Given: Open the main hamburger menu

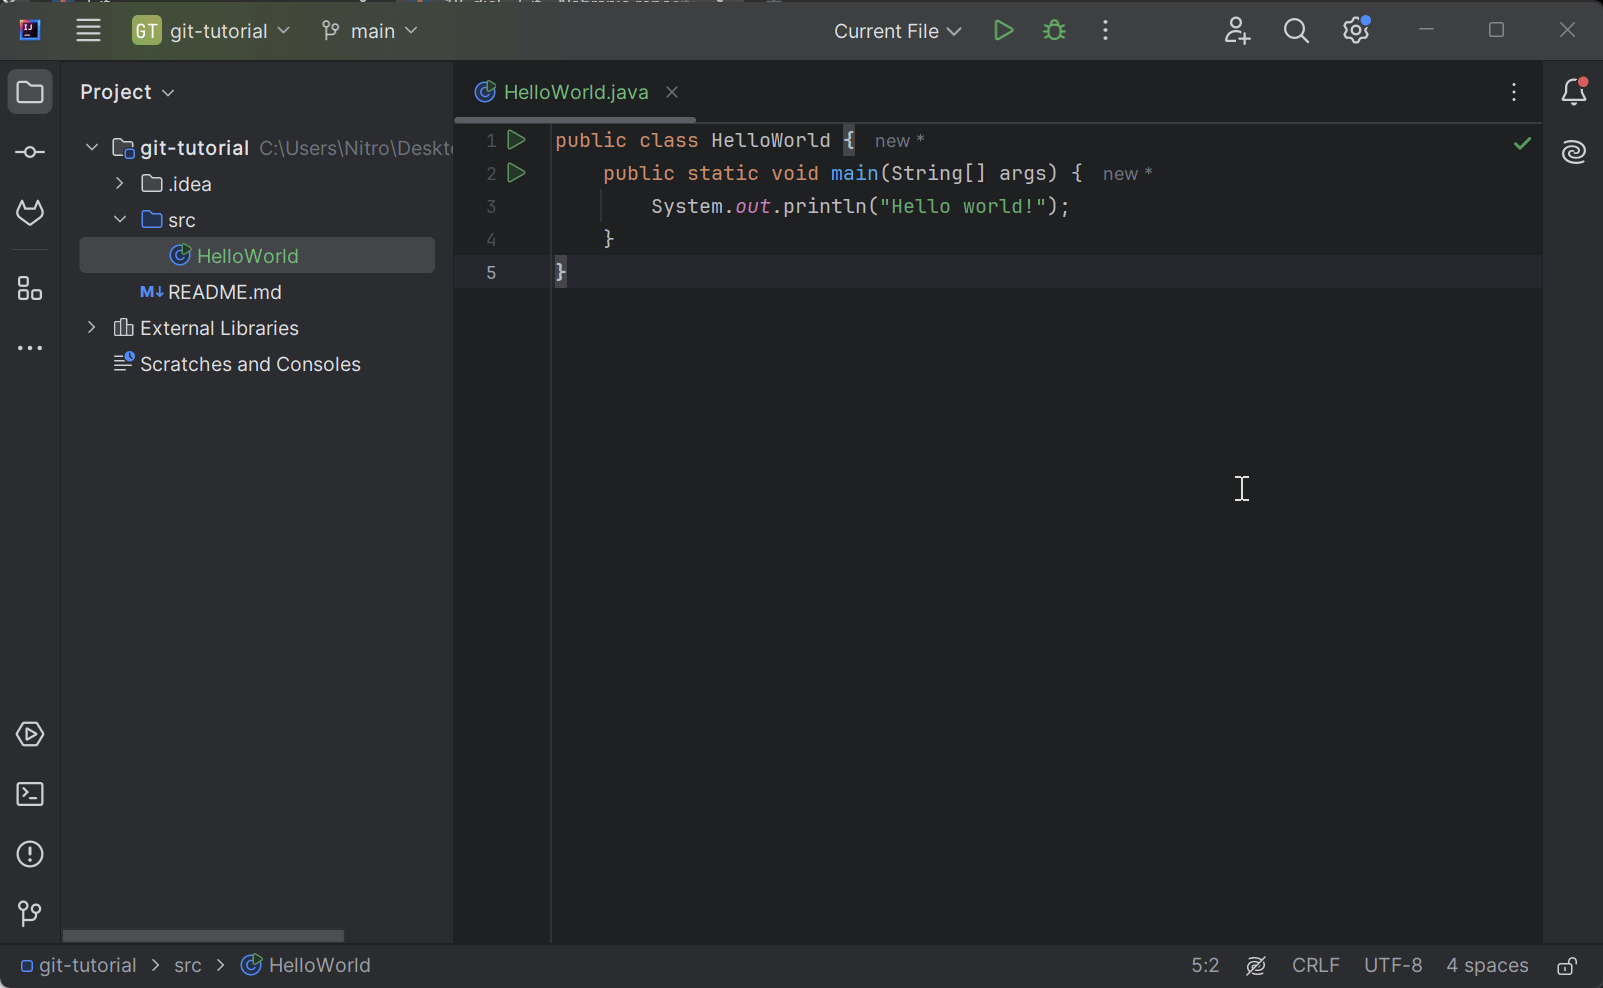Looking at the screenshot, I should point(88,30).
